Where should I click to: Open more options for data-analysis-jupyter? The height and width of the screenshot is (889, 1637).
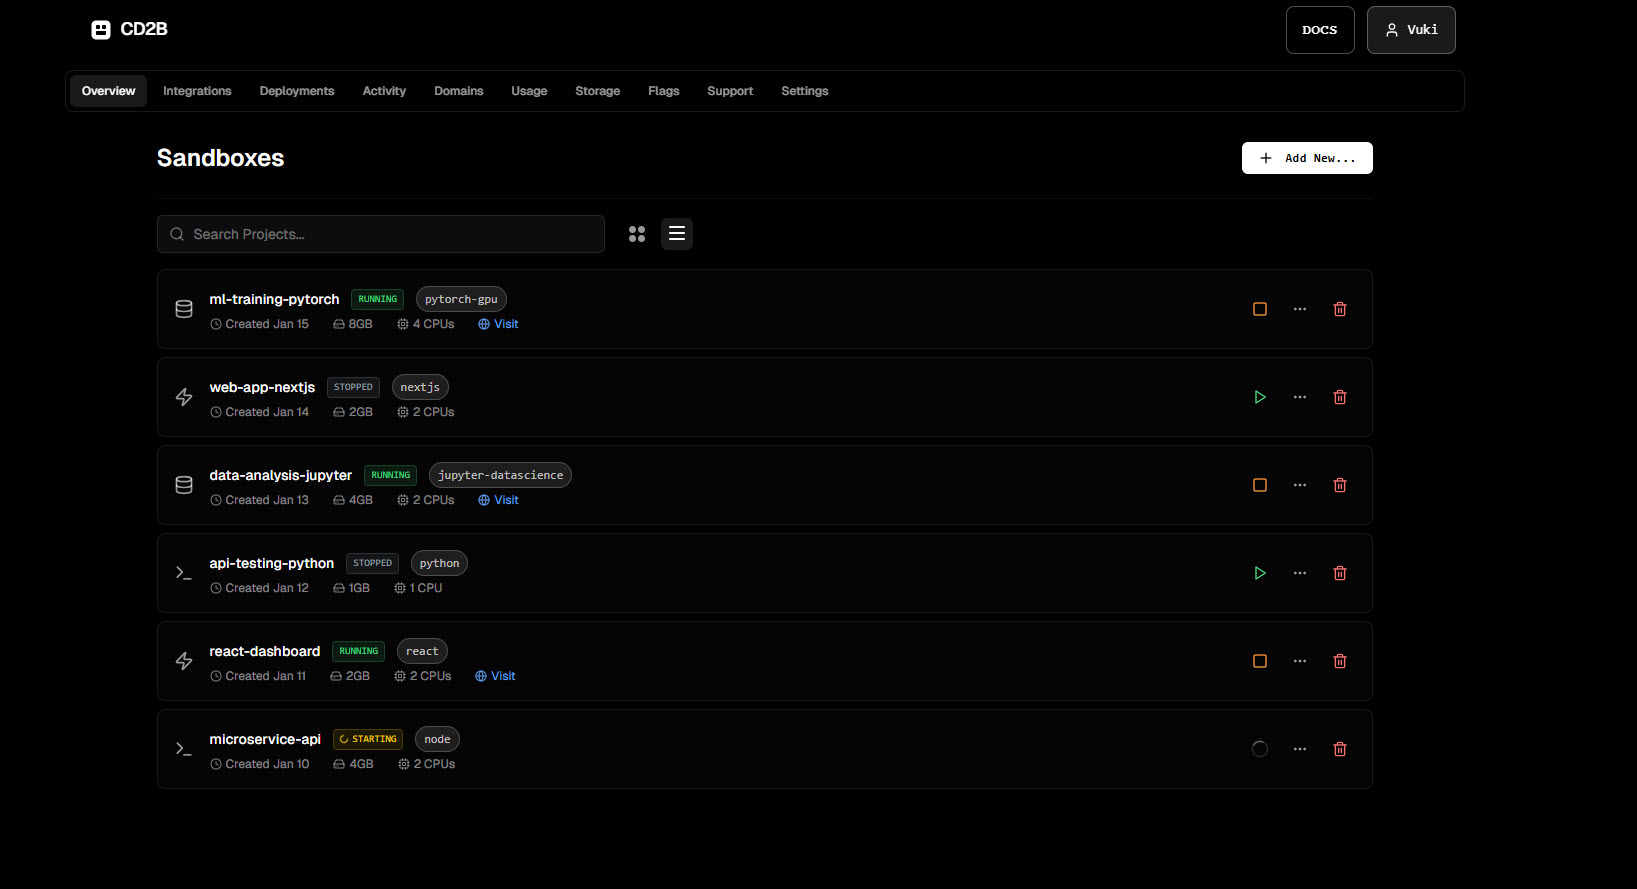tap(1300, 485)
